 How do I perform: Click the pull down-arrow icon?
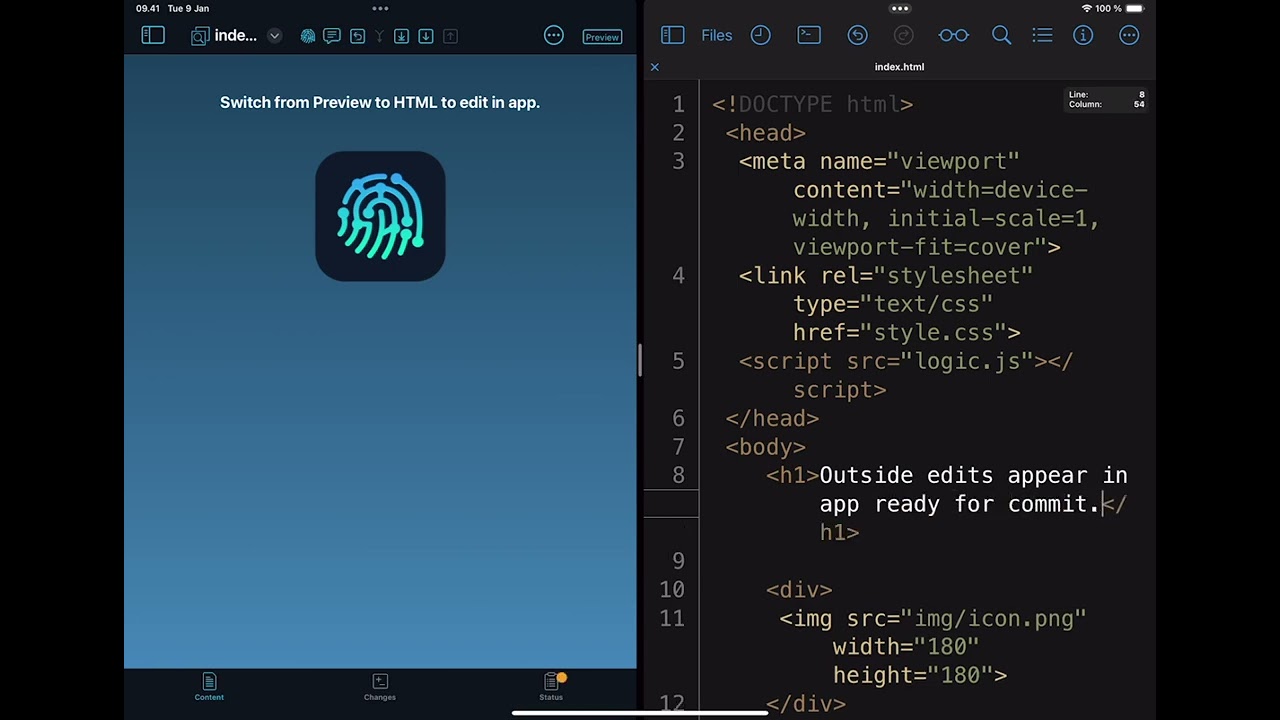pyautogui.click(x=426, y=36)
